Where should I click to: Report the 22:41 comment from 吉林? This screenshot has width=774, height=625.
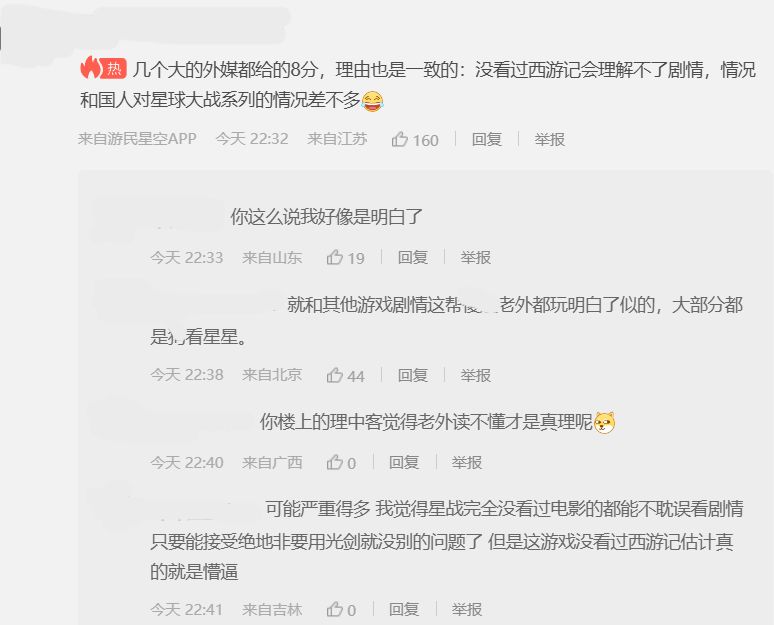tap(466, 609)
